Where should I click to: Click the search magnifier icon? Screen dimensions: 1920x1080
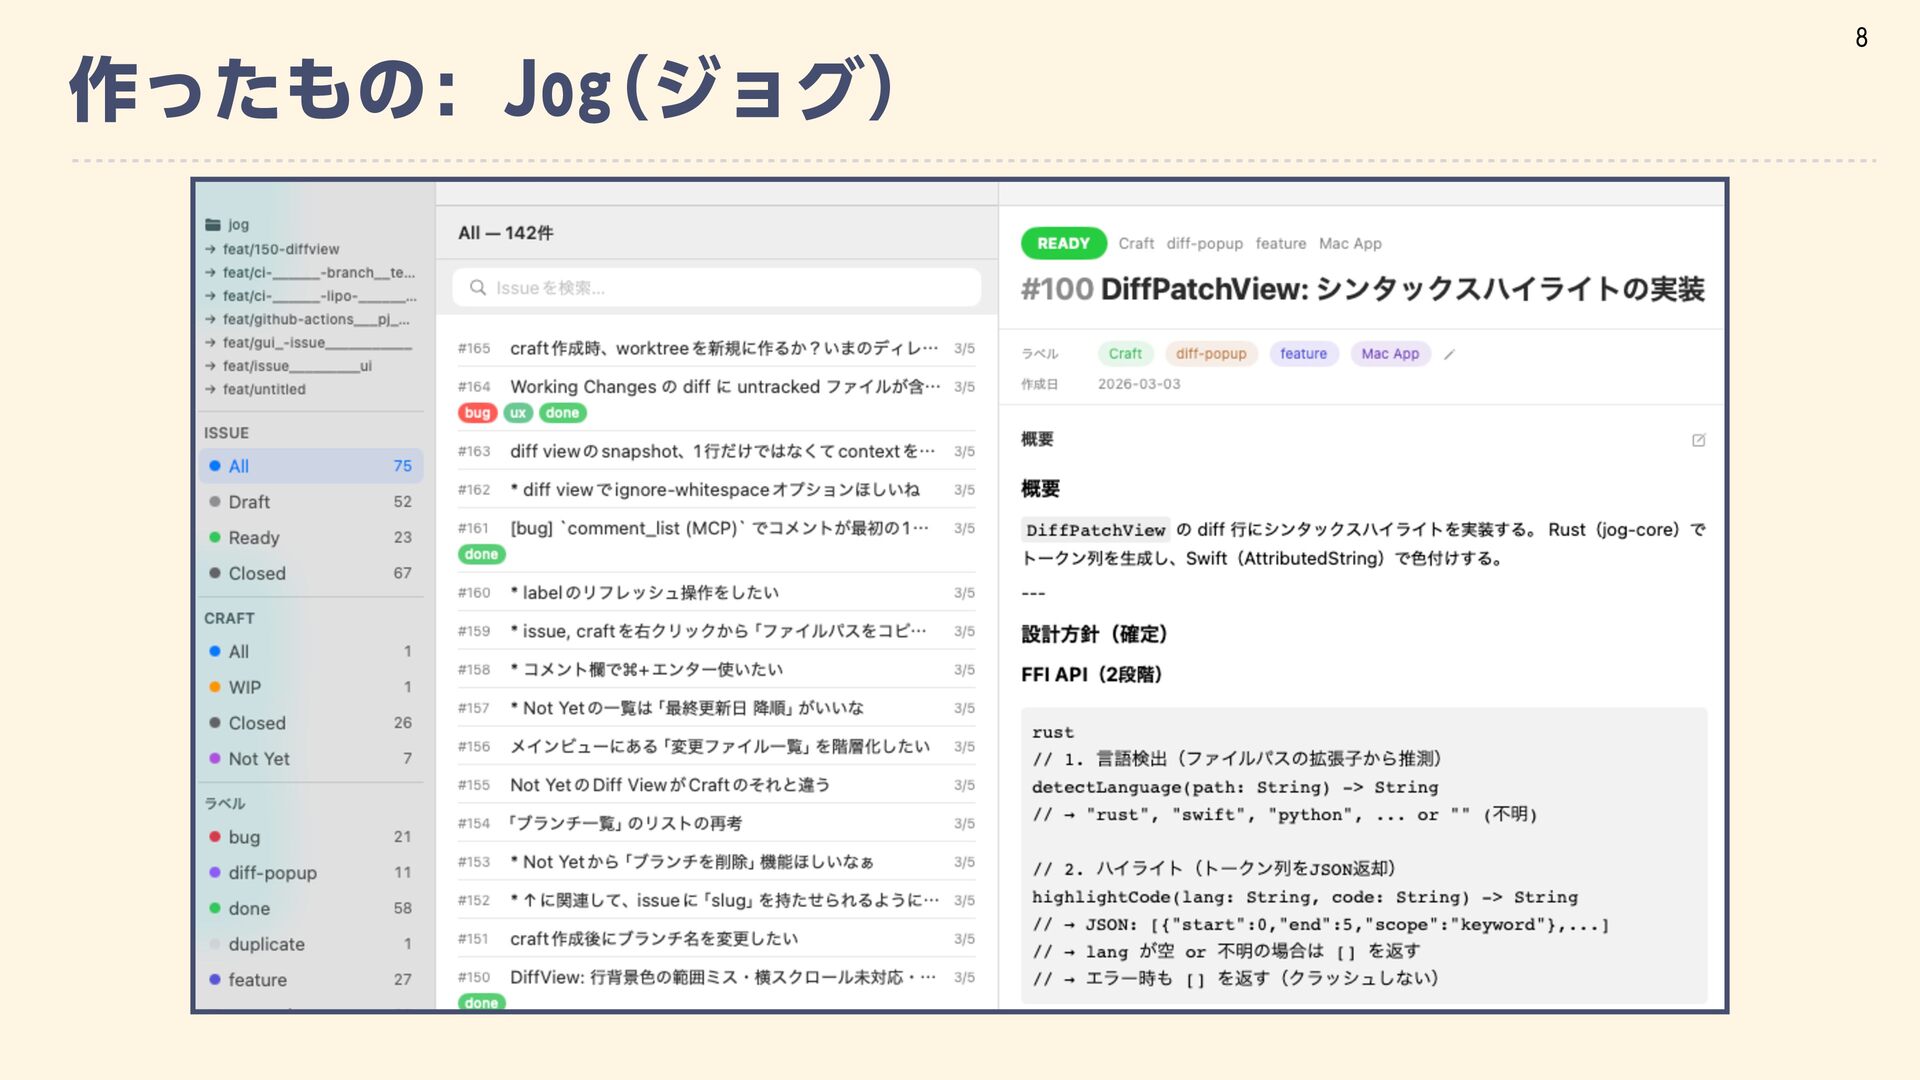pyautogui.click(x=478, y=288)
